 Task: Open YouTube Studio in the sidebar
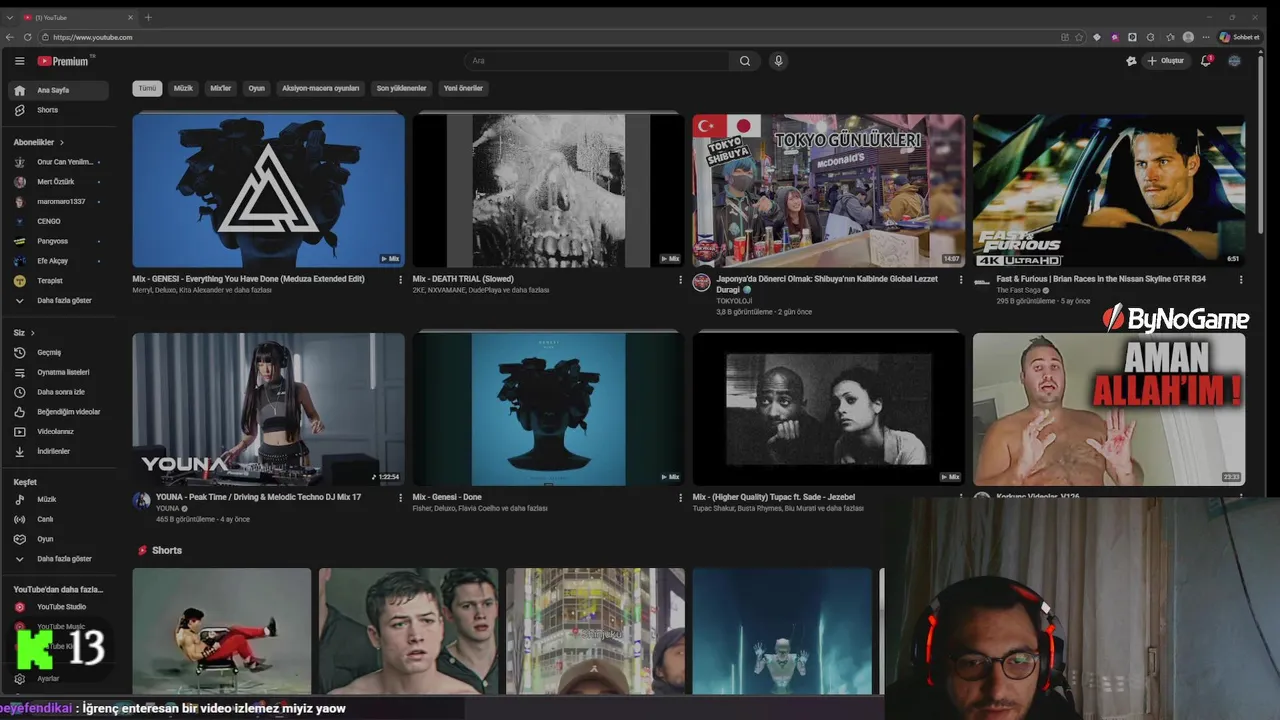point(60,607)
